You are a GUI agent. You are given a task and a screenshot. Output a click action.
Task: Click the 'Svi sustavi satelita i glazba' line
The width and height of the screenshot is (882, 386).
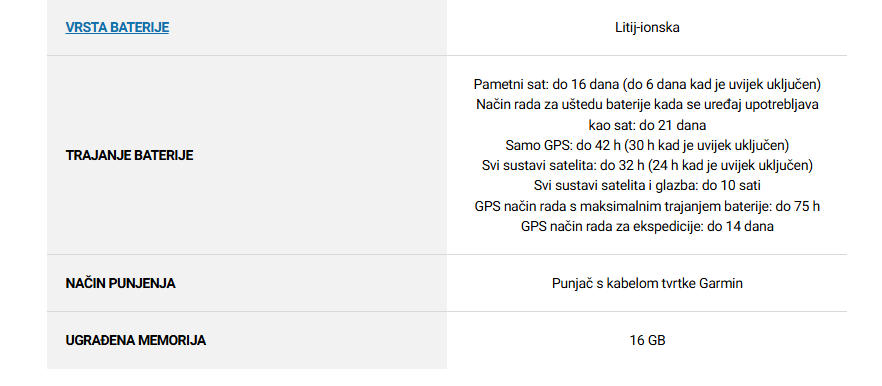[647, 186]
